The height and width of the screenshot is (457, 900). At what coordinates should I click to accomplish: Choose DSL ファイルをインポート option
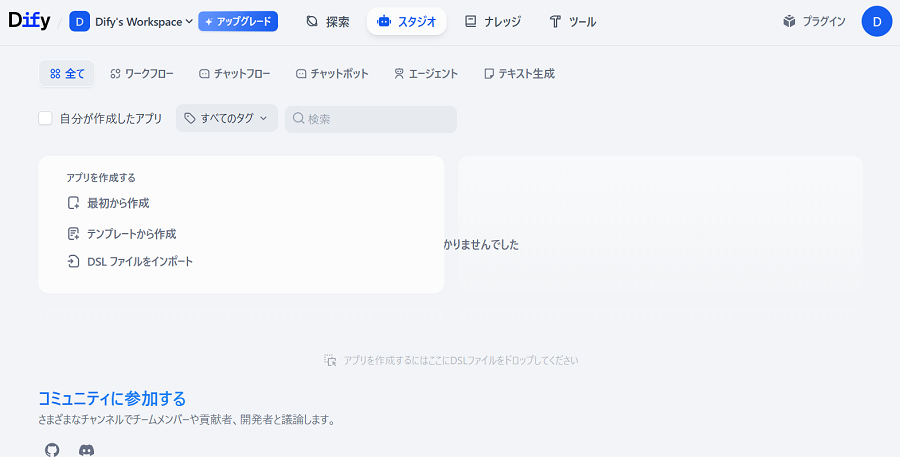(x=130, y=262)
